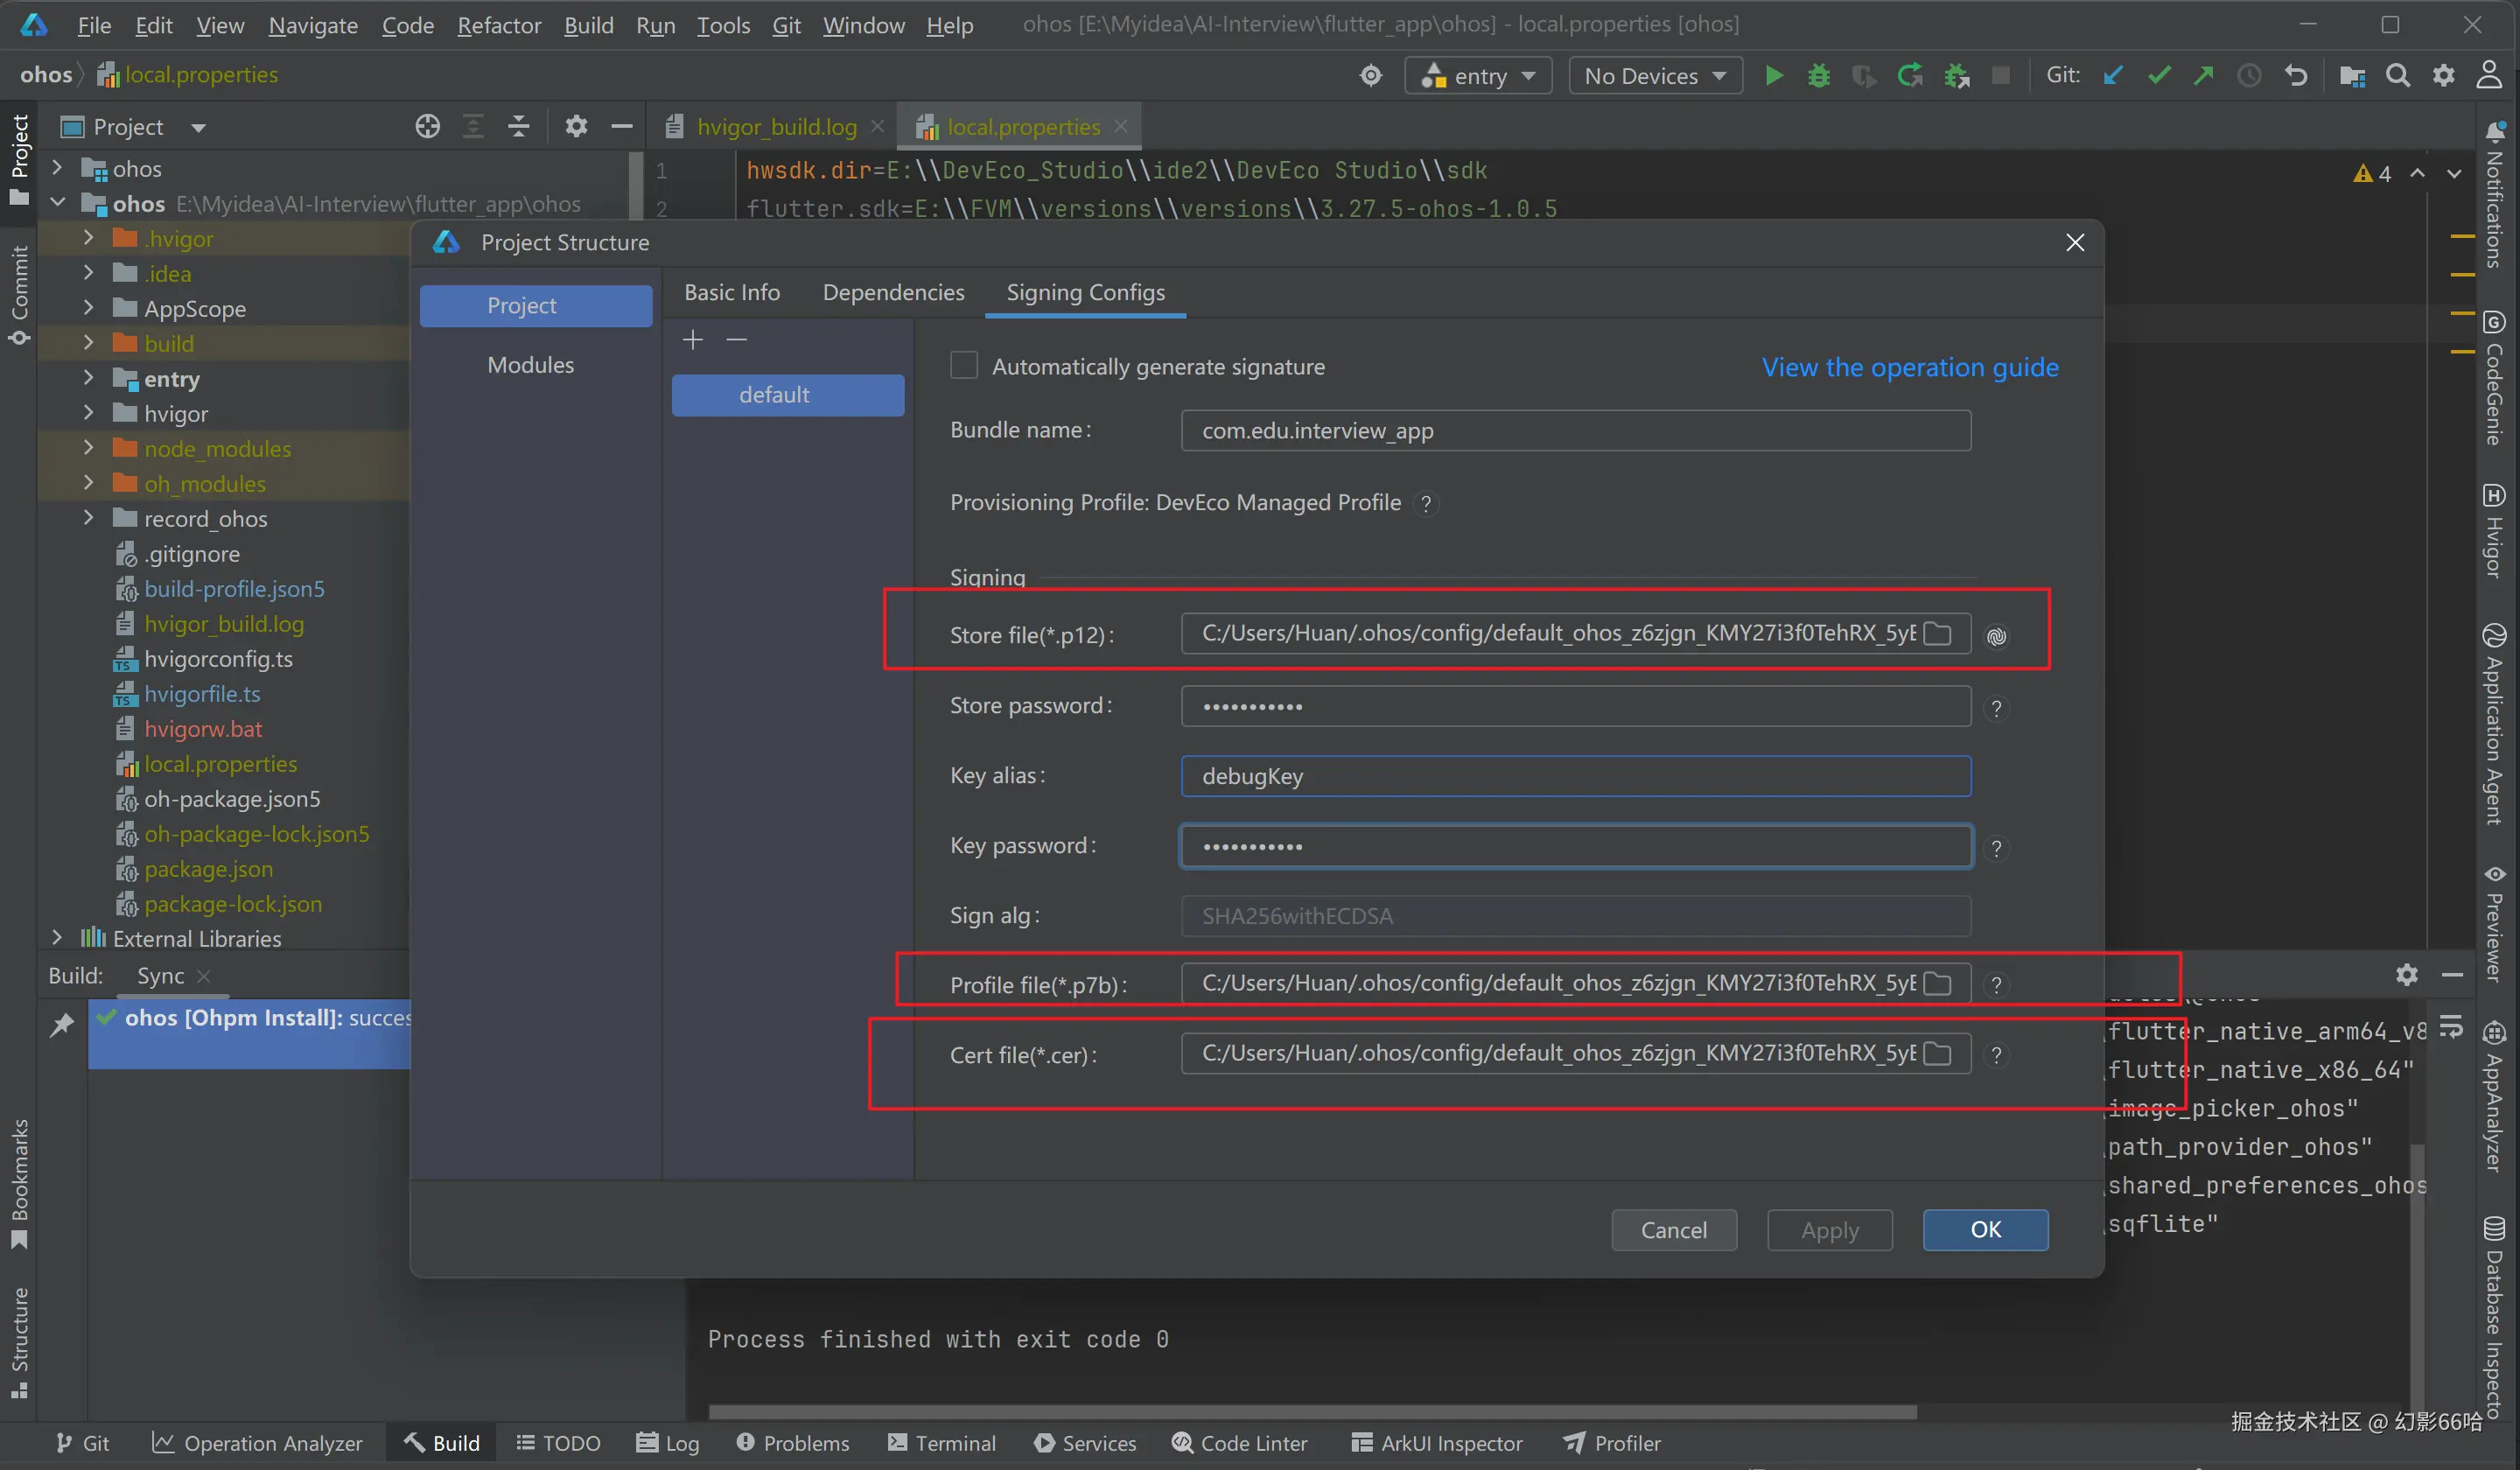Close the Sync tab in Build panel
The image size is (2520, 1470).
point(204,976)
